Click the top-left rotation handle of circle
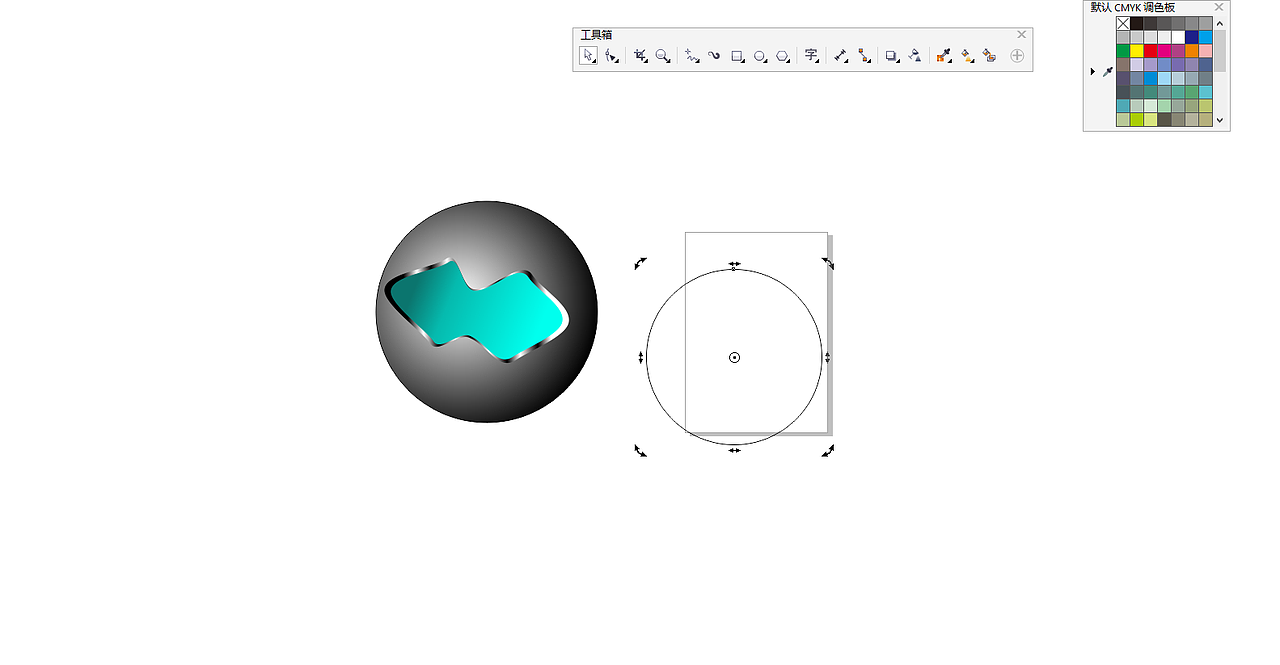 tap(640, 263)
